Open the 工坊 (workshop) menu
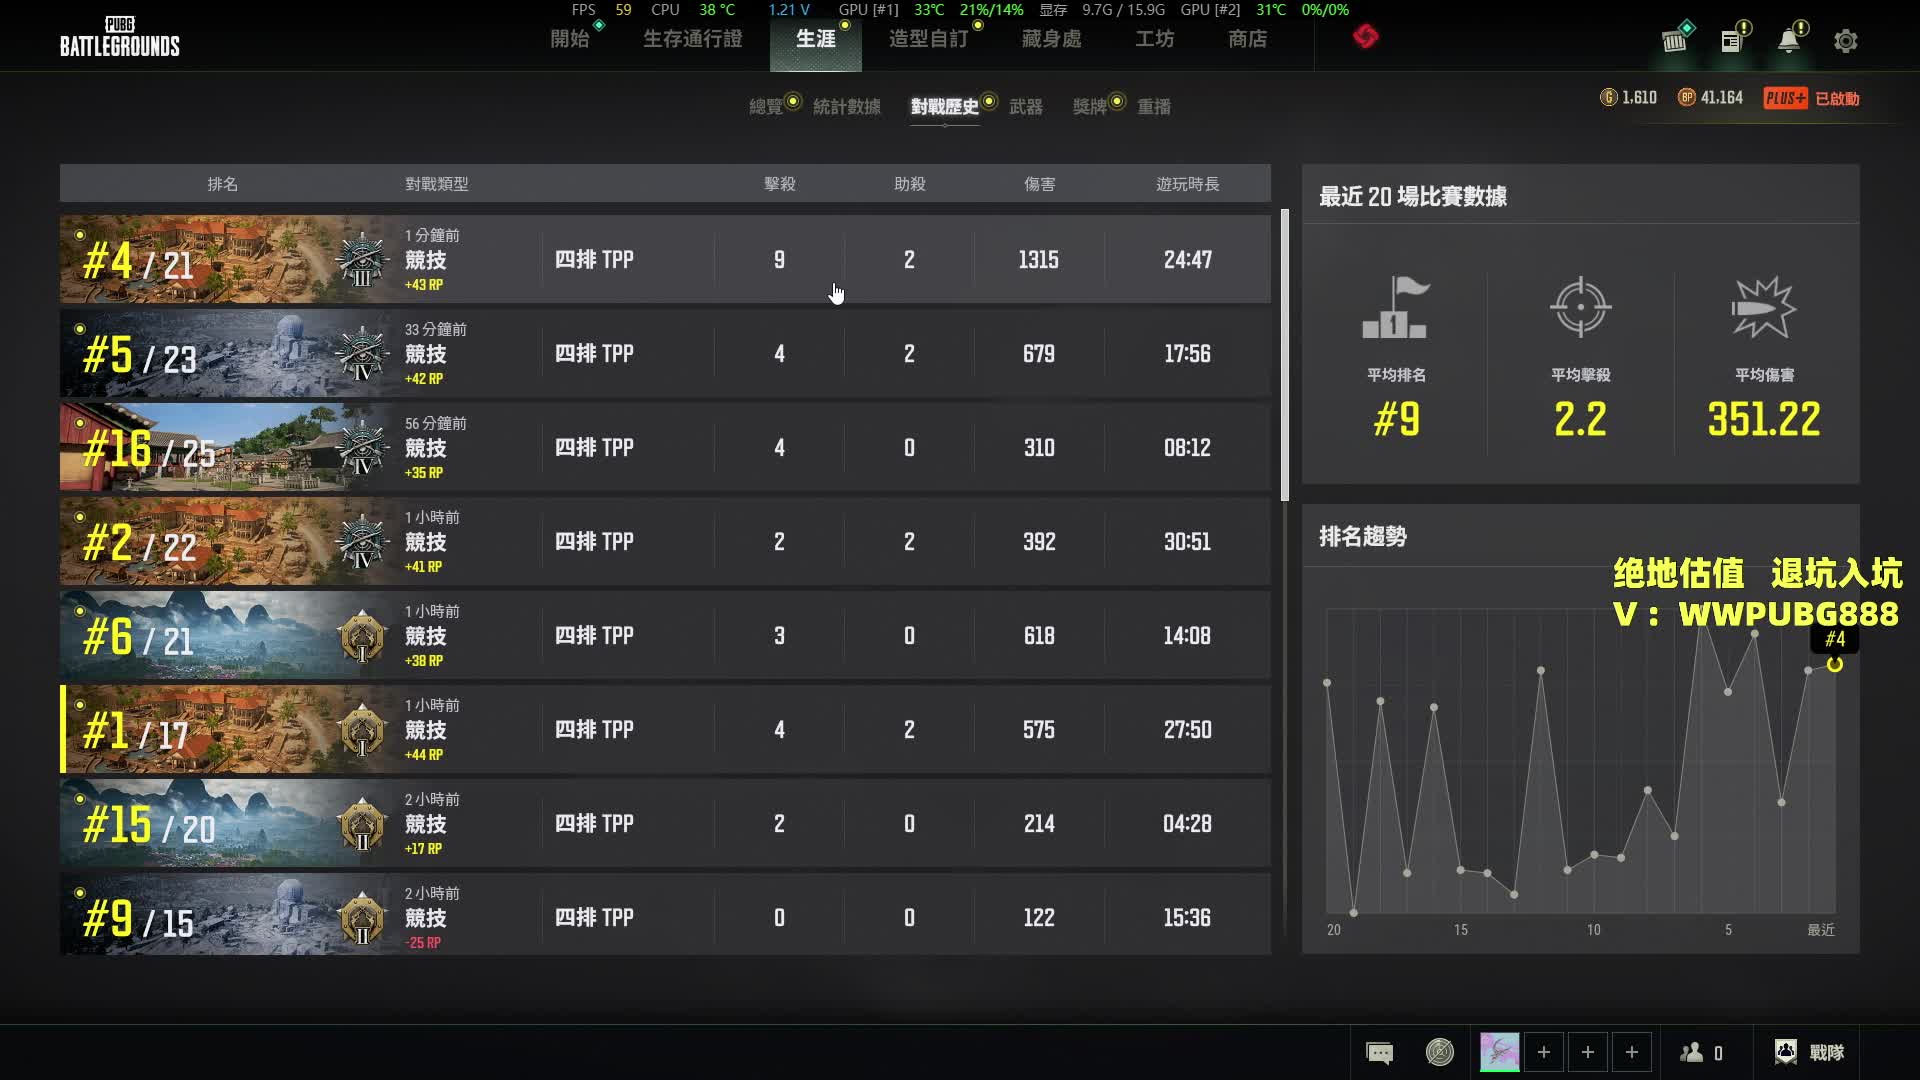 [x=1154, y=39]
